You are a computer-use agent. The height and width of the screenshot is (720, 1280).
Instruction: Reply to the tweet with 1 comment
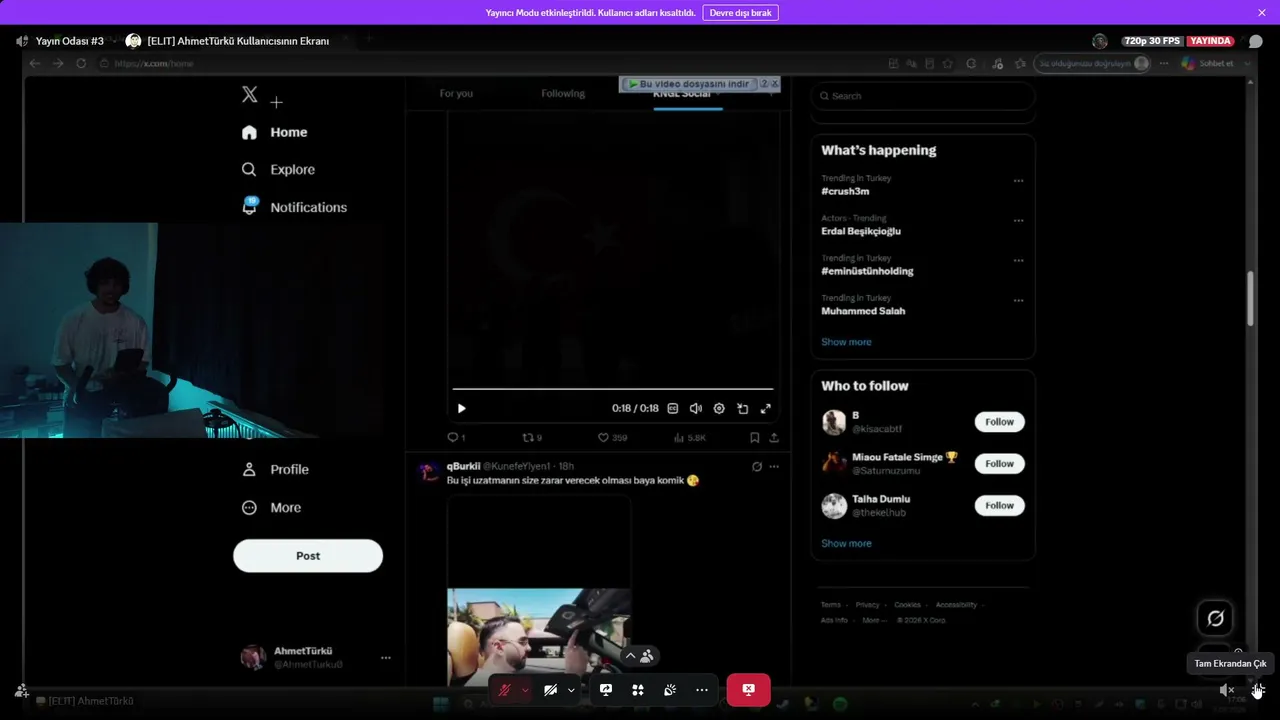tap(456, 438)
